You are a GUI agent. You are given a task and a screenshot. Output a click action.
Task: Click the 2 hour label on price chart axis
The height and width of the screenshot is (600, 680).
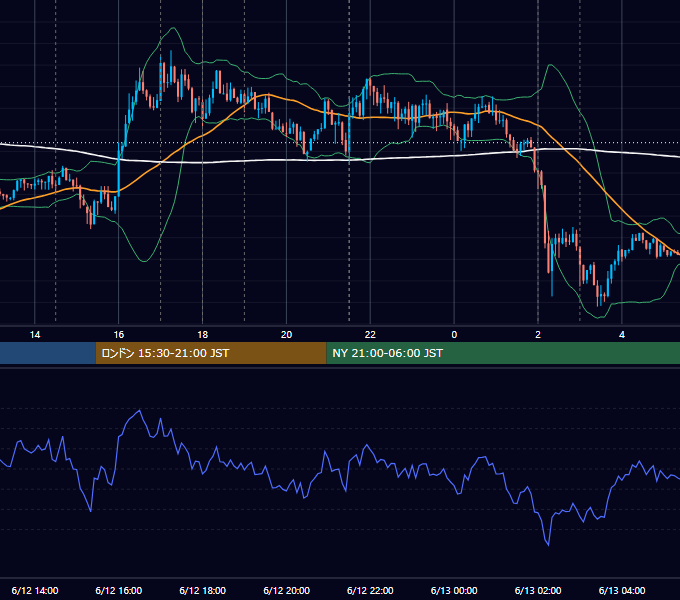pyautogui.click(x=538, y=335)
